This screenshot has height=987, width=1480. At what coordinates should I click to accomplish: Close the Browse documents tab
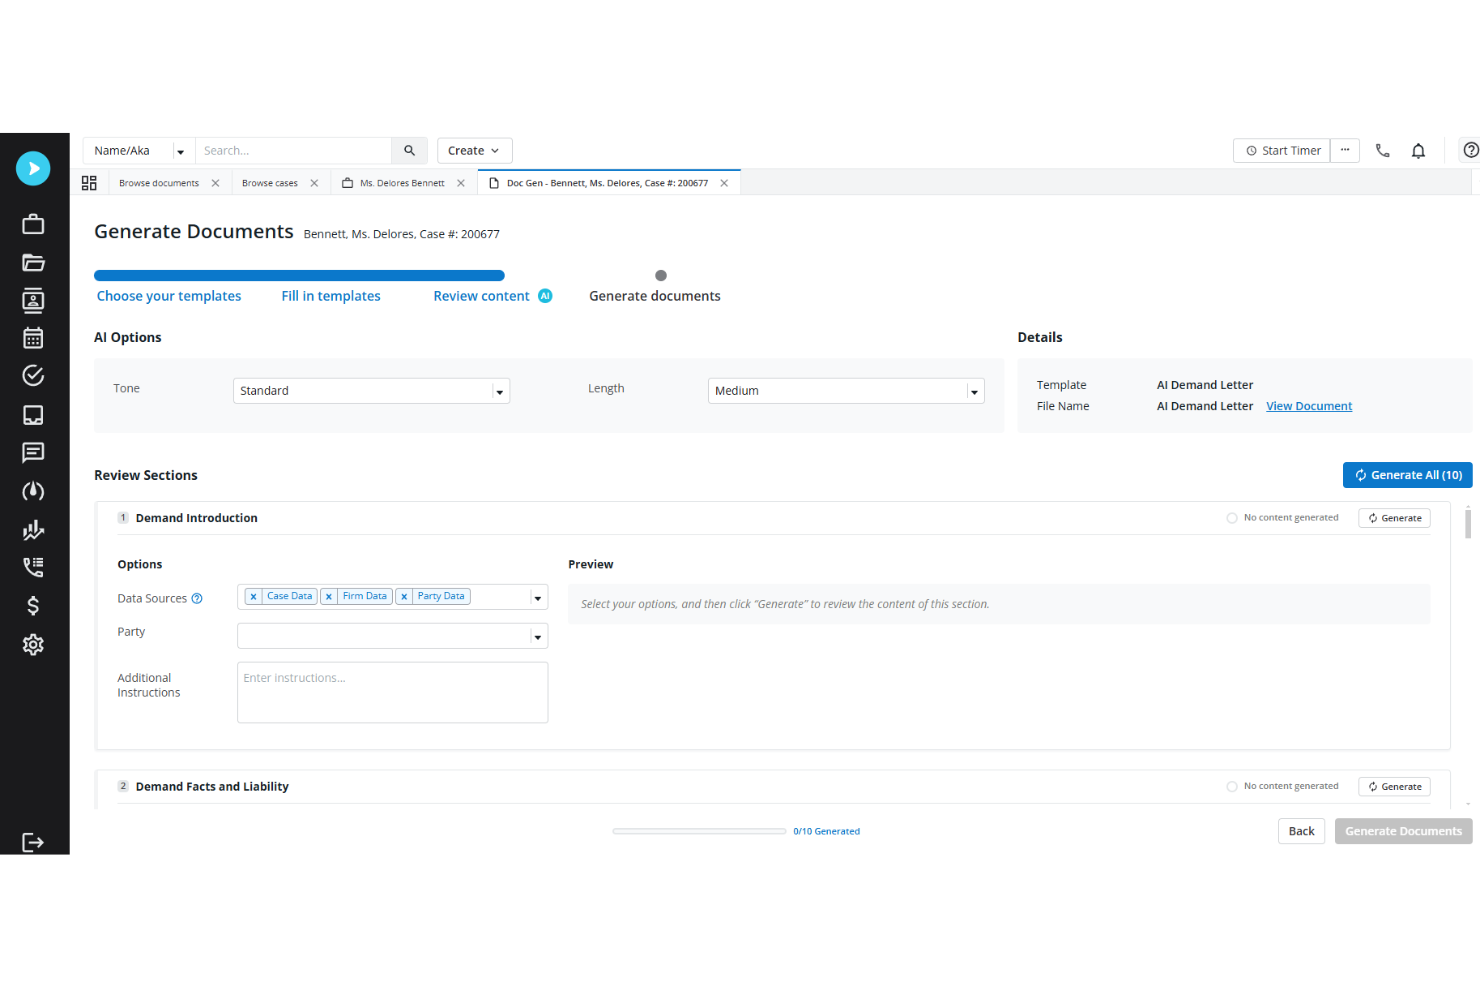pos(215,183)
